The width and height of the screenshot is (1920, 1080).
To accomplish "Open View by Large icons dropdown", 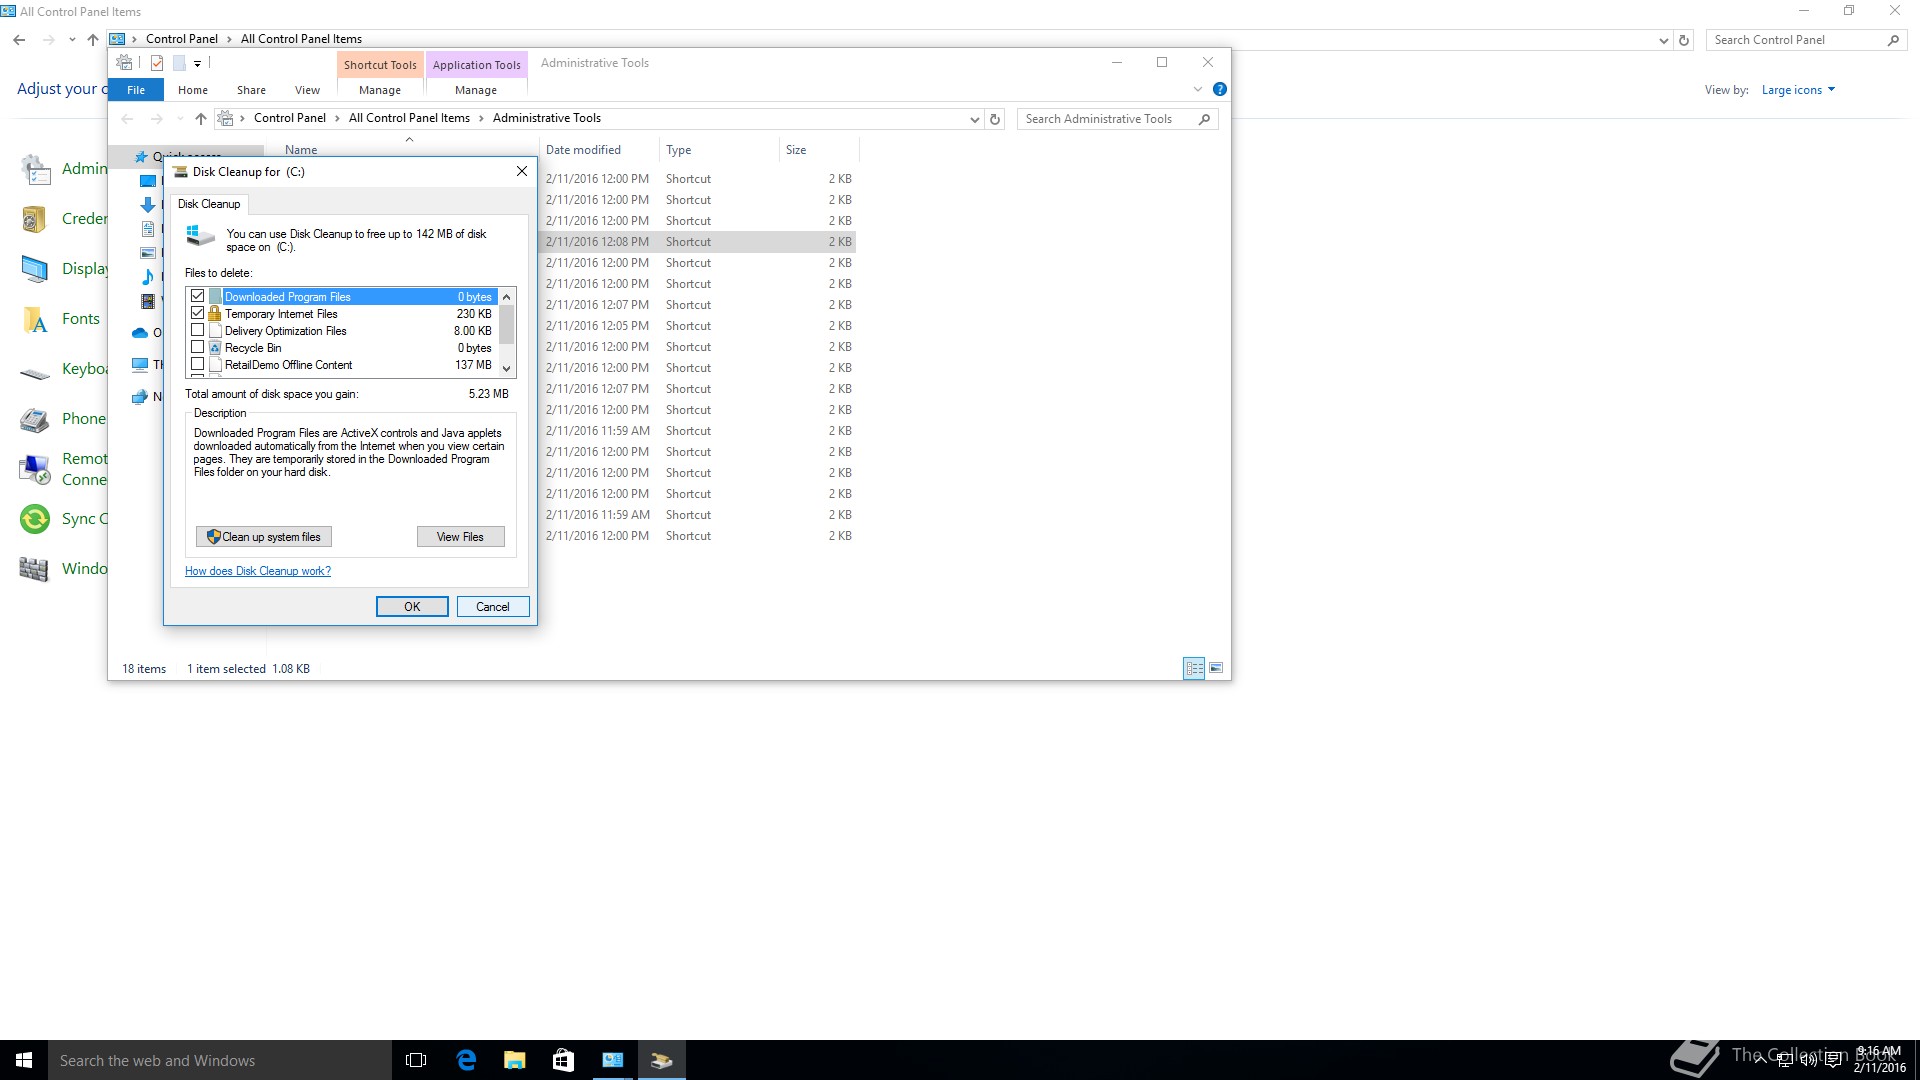I will [x=1798, y=90].
